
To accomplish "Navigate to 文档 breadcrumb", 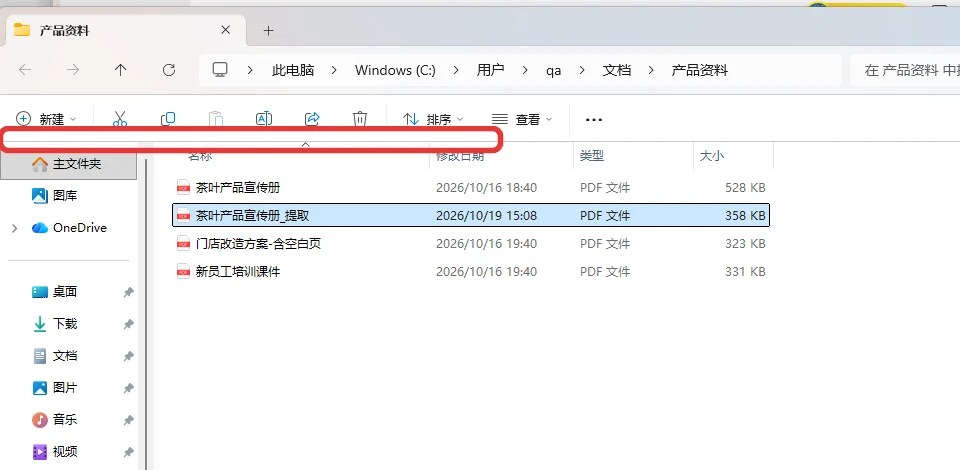I will pos(617,70).
